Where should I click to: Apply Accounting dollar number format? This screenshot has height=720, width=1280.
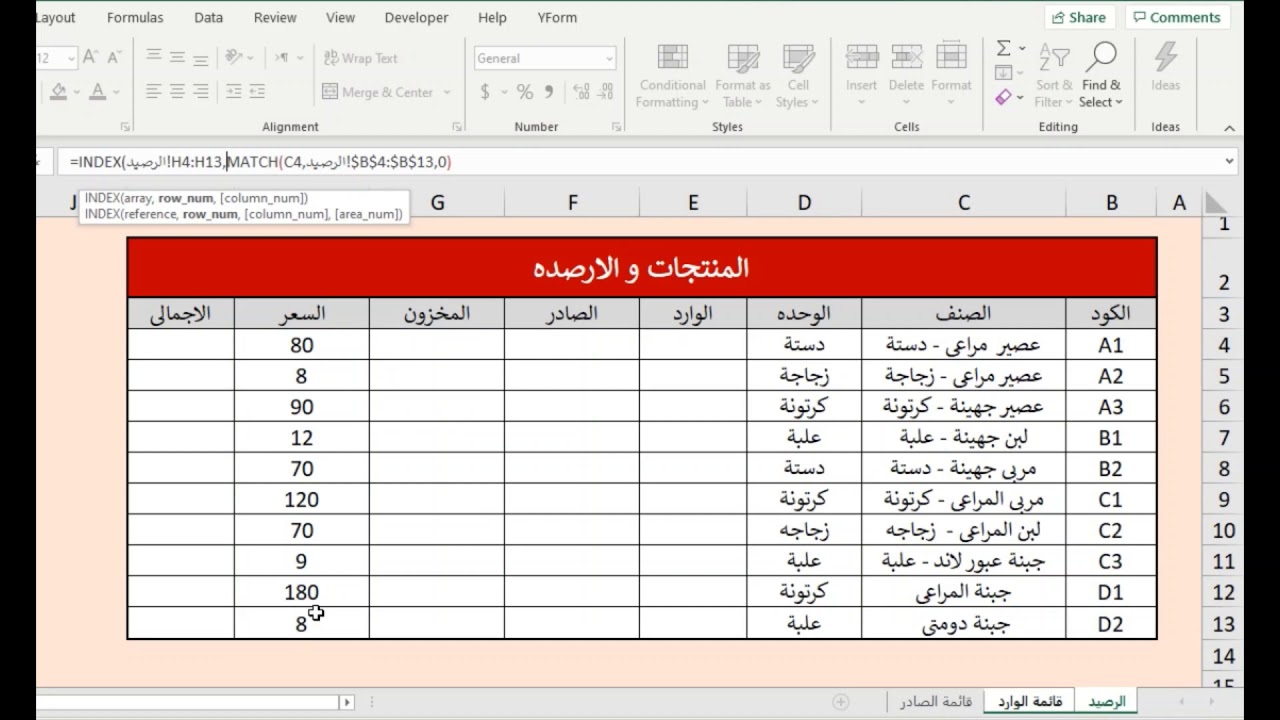(485, 92)
